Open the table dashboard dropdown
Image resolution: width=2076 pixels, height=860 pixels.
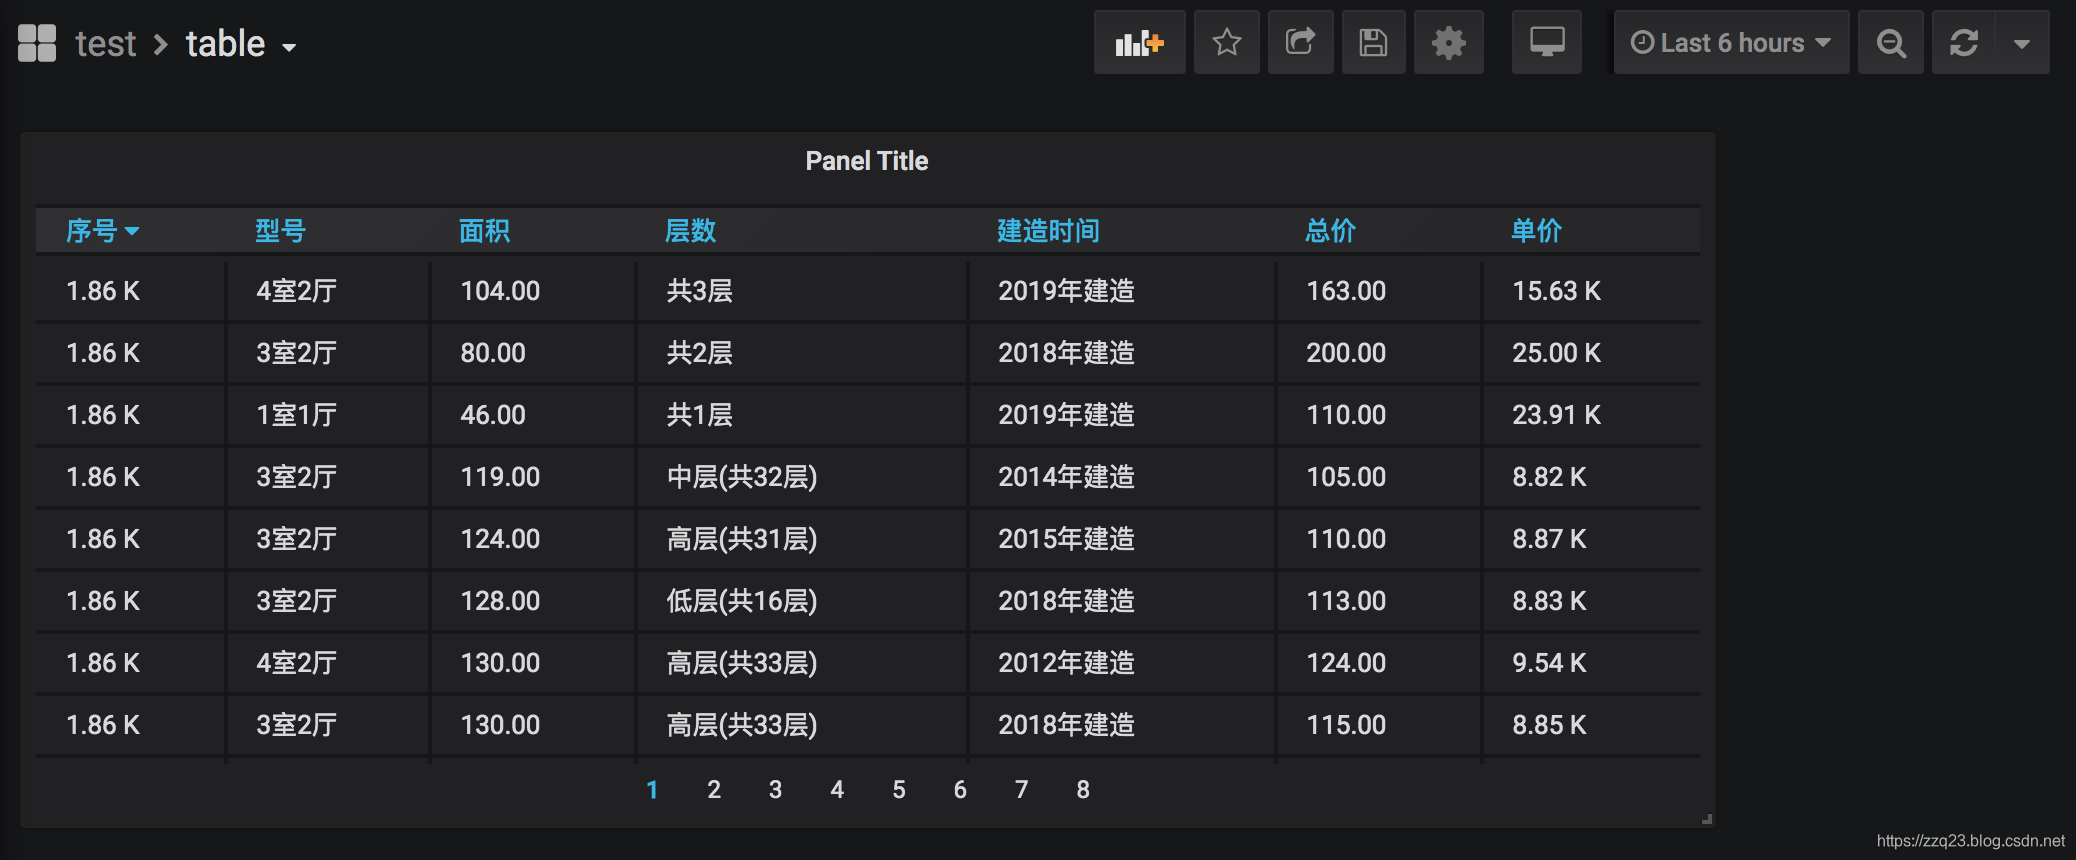241,44
